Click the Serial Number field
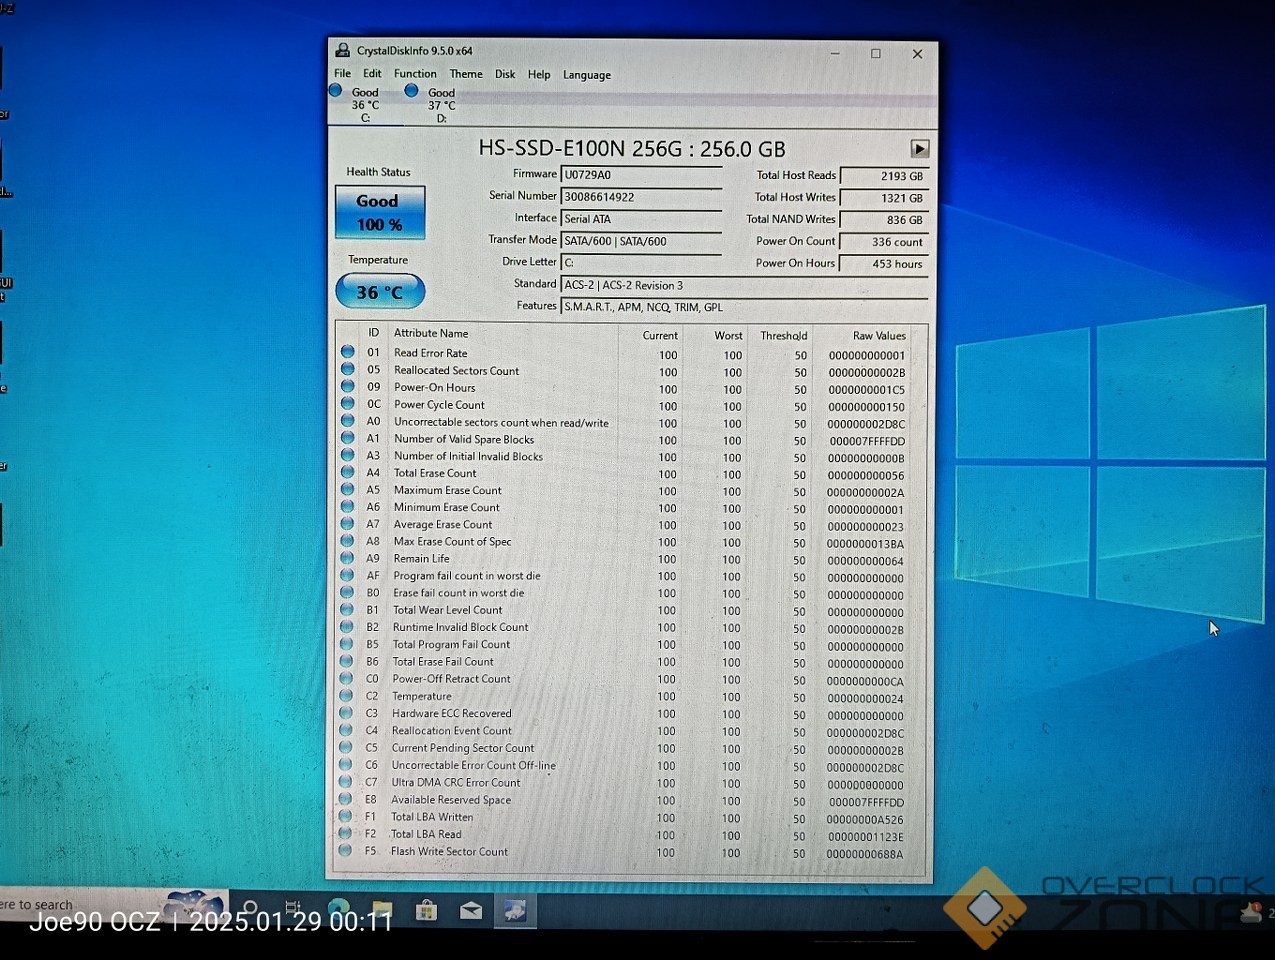This screenshot has height=960, width=1275. [641, 197]
